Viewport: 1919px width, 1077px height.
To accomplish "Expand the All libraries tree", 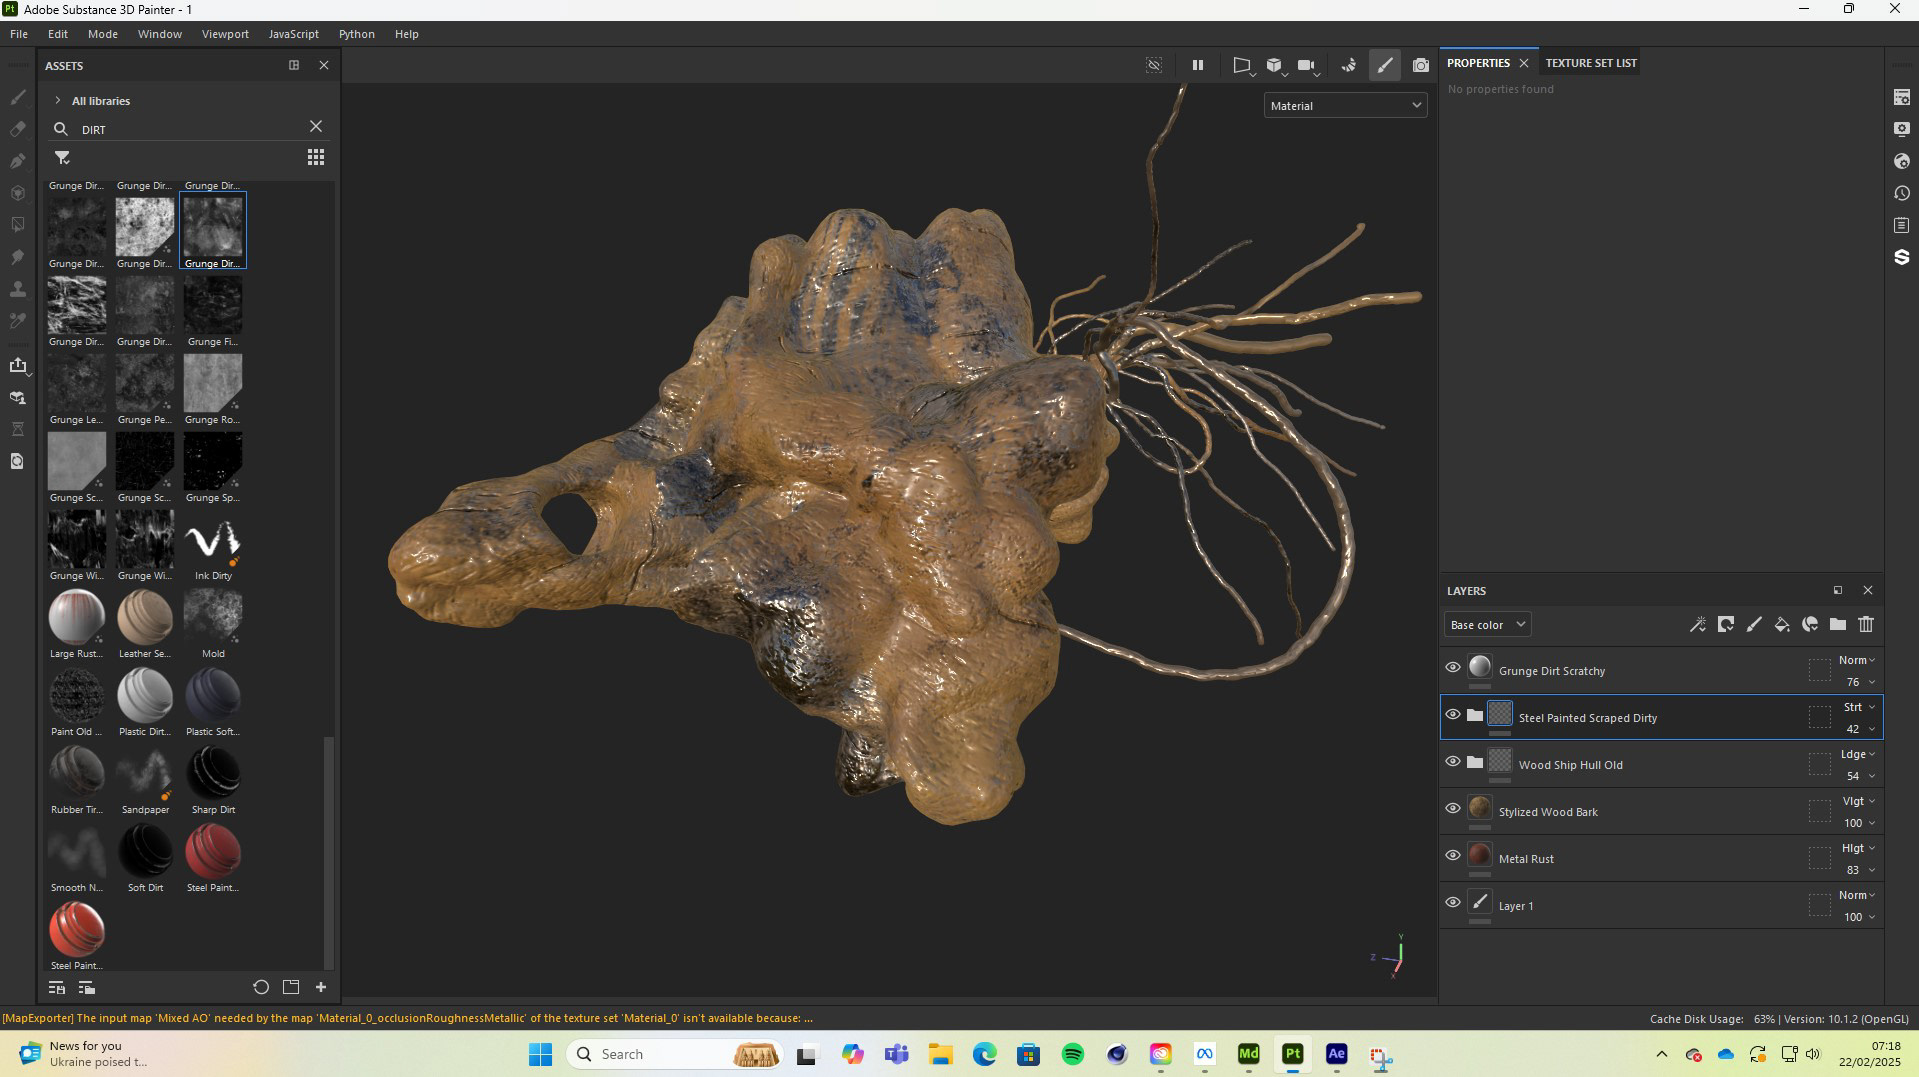I will [x=58, y=101].
